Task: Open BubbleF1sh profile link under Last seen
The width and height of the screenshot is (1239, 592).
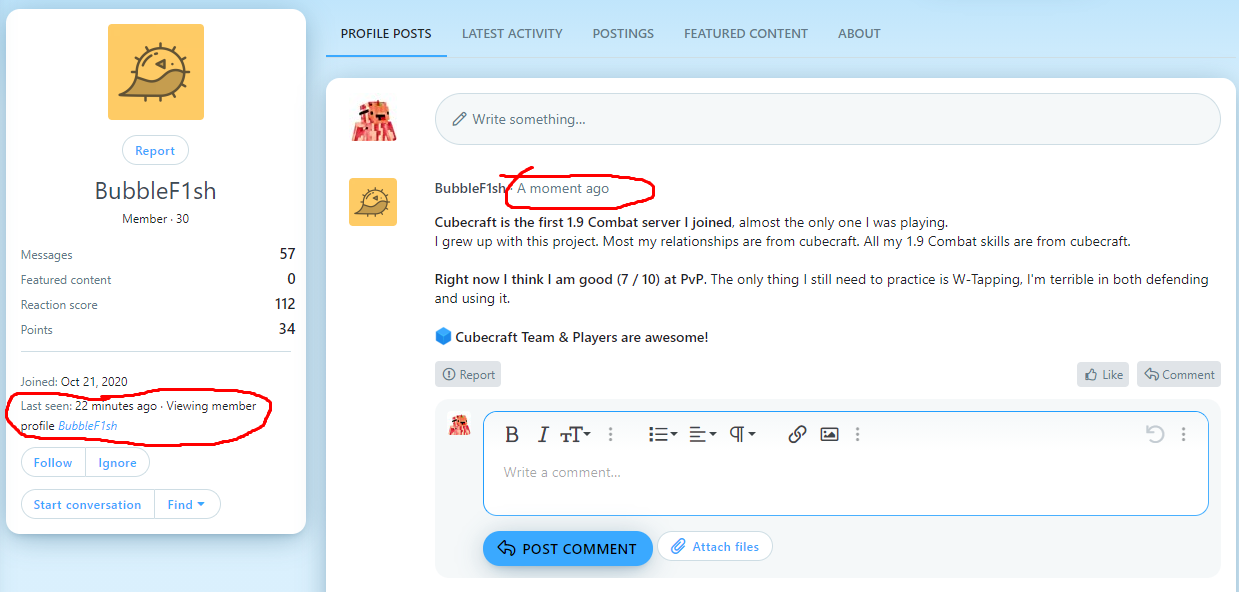Action: pyautogui.click(x=87, y=426)
